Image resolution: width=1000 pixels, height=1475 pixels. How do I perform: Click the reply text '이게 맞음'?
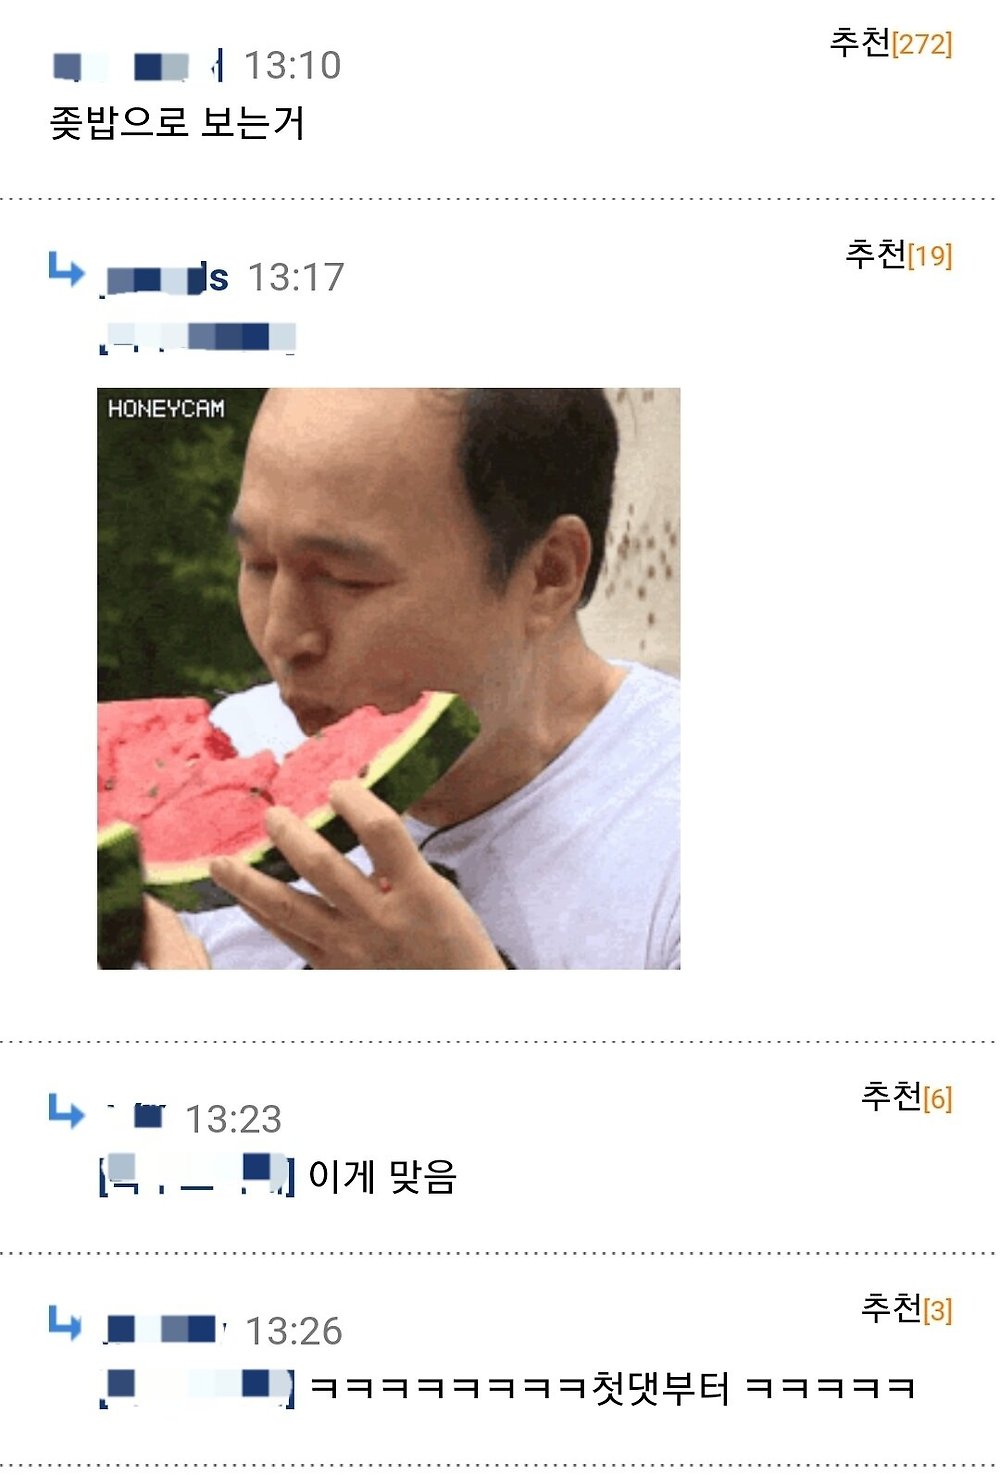click(383, 1176)
